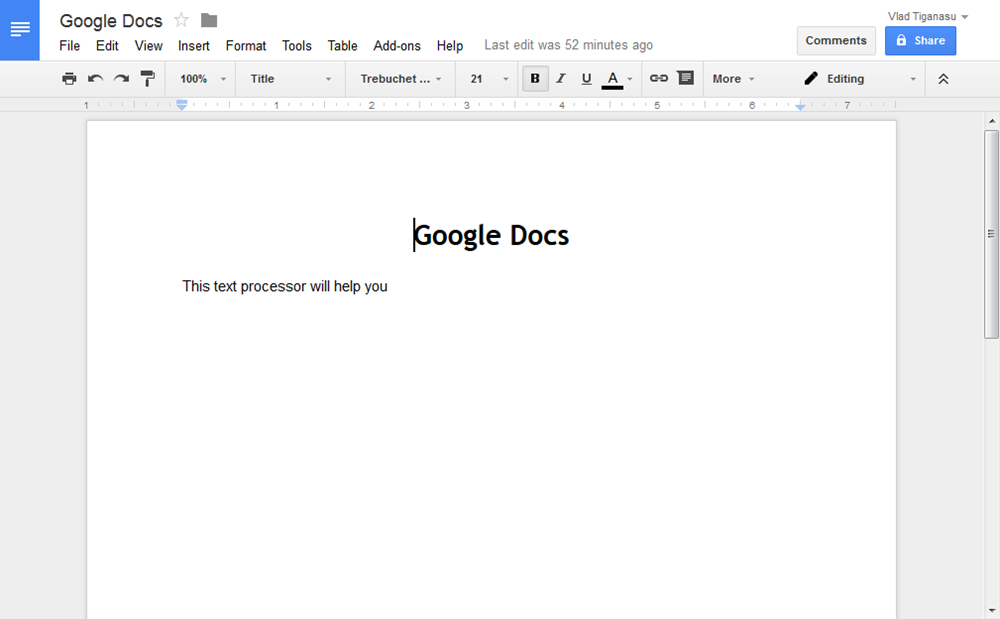Open the move-to-folder icon
The width and height of the screenshot is (1000, 619).
point(209,20)
